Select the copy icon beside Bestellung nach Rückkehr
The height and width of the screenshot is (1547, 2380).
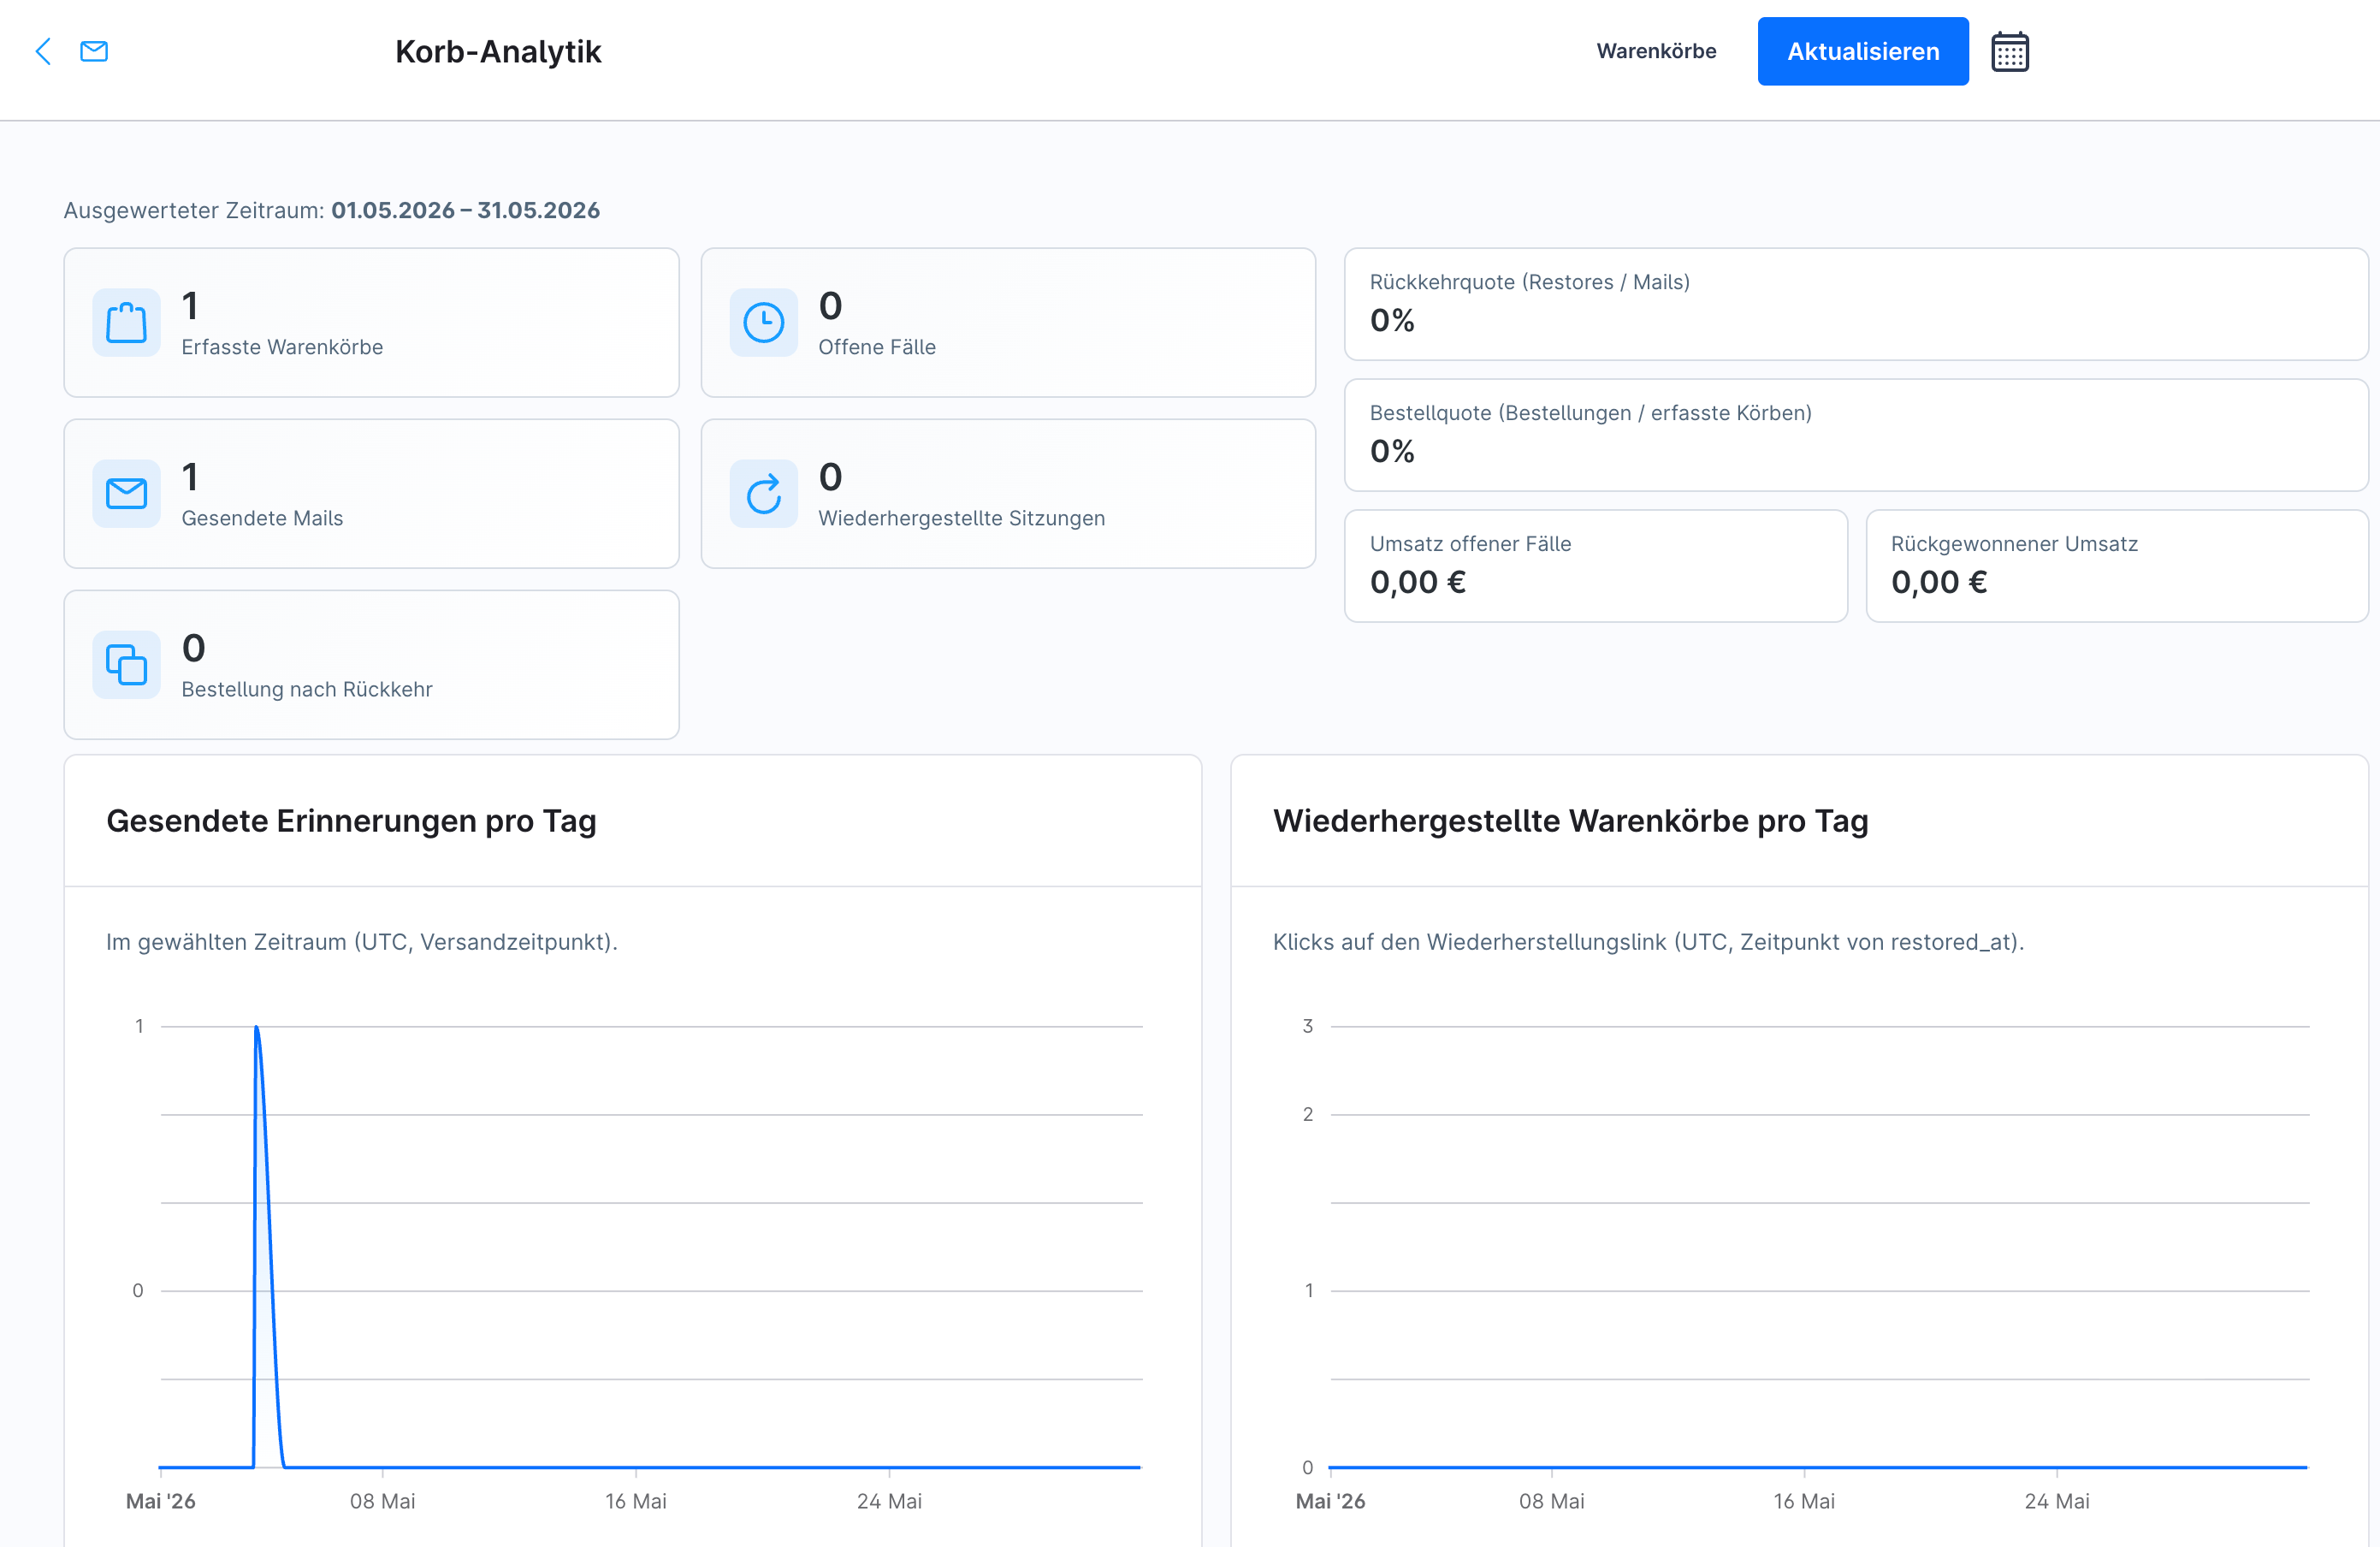point(127,665)
